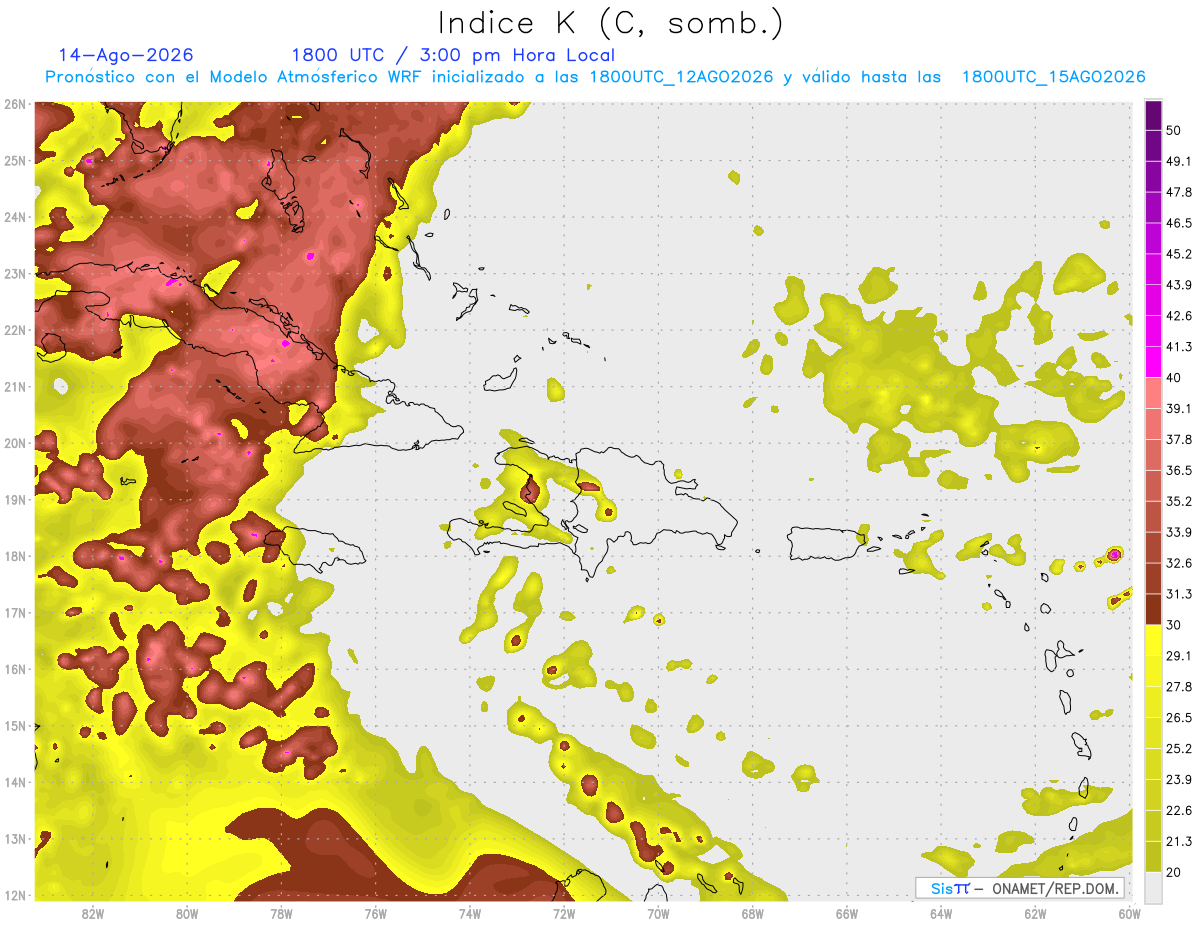Click the colorbar value 41.3
Image resolution: width=1200 pixels, height=927 pixels.
(1179, 347)
